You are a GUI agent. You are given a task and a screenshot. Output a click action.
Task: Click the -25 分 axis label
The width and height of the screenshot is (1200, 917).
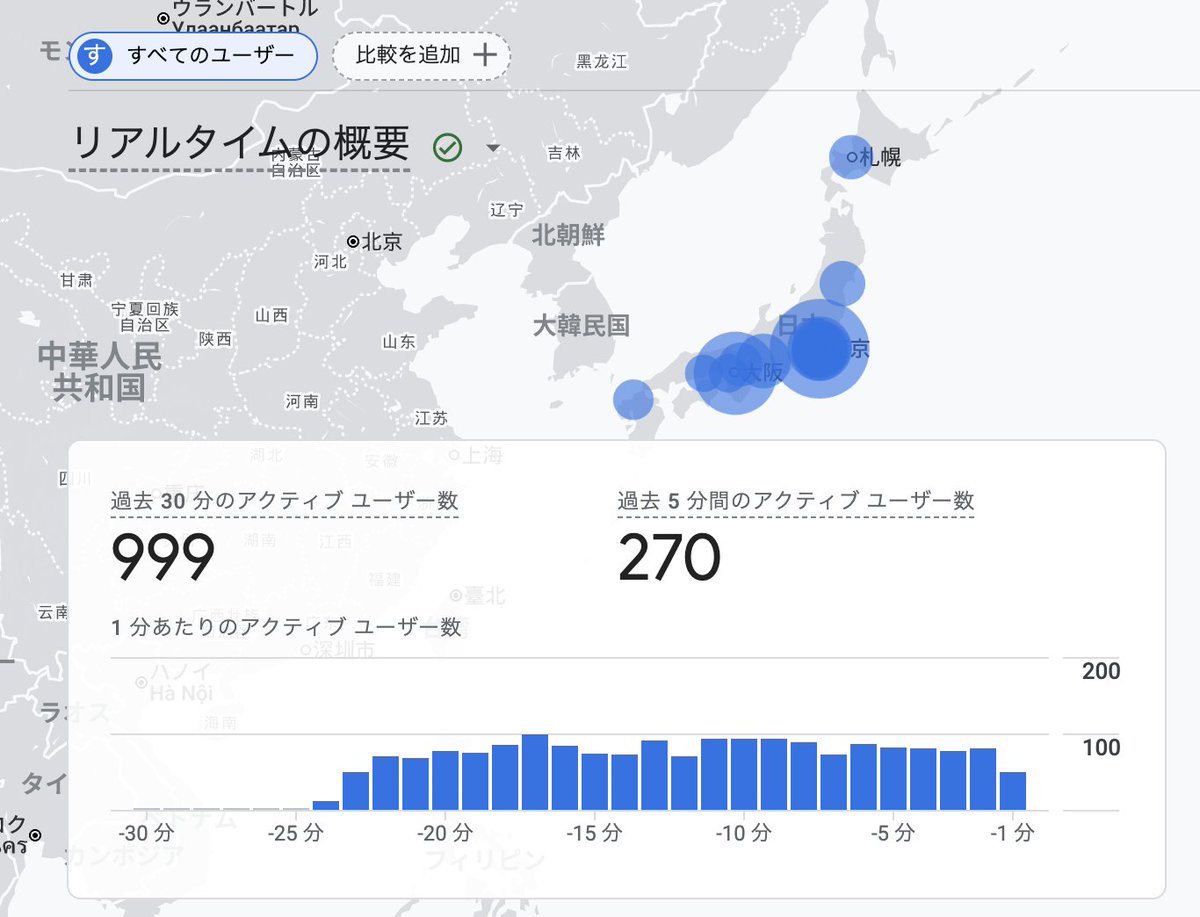coord(296,832)
